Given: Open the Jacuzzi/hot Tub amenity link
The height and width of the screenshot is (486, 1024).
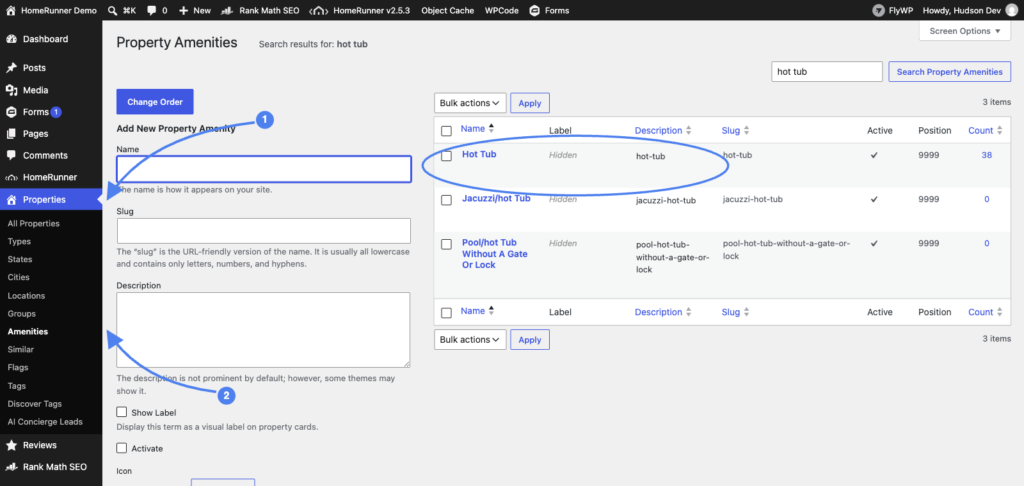Looking at the screenshot, I should point(496,198).
